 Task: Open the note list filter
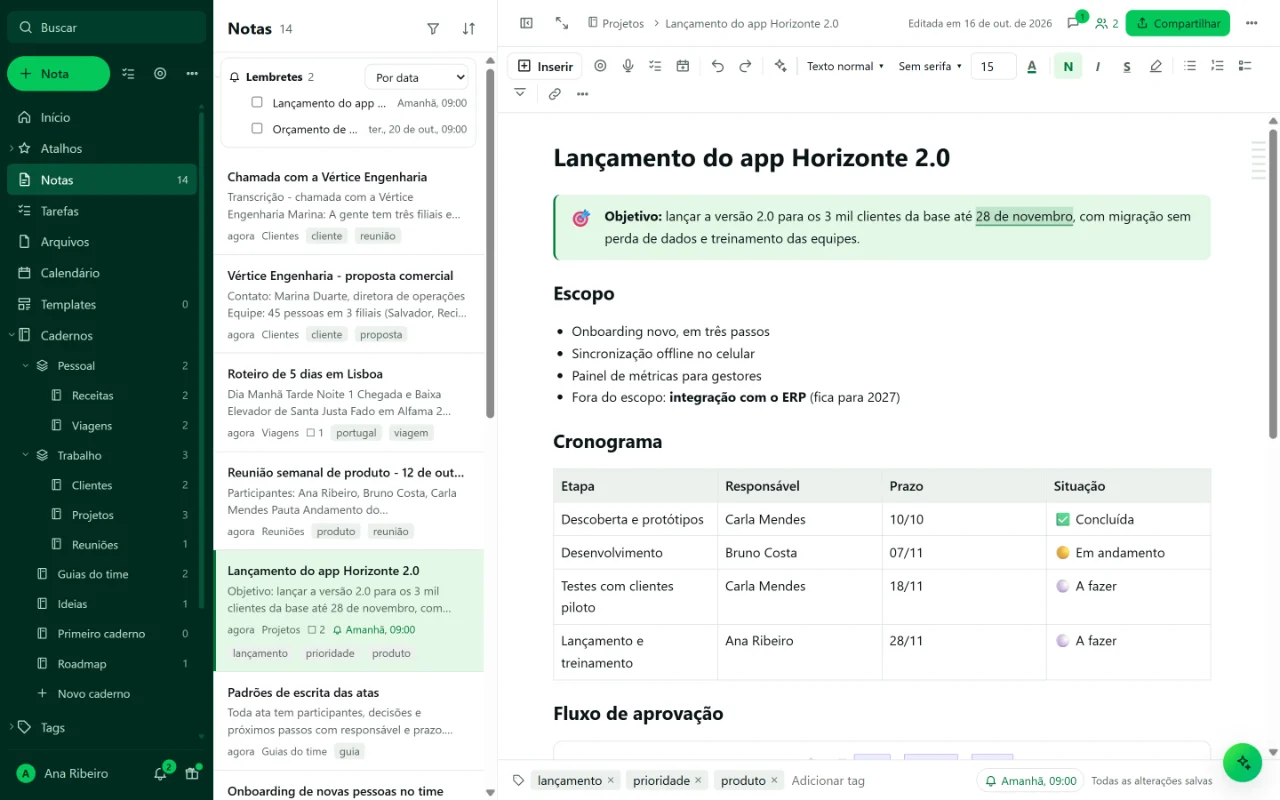click(x=433, y=29)
